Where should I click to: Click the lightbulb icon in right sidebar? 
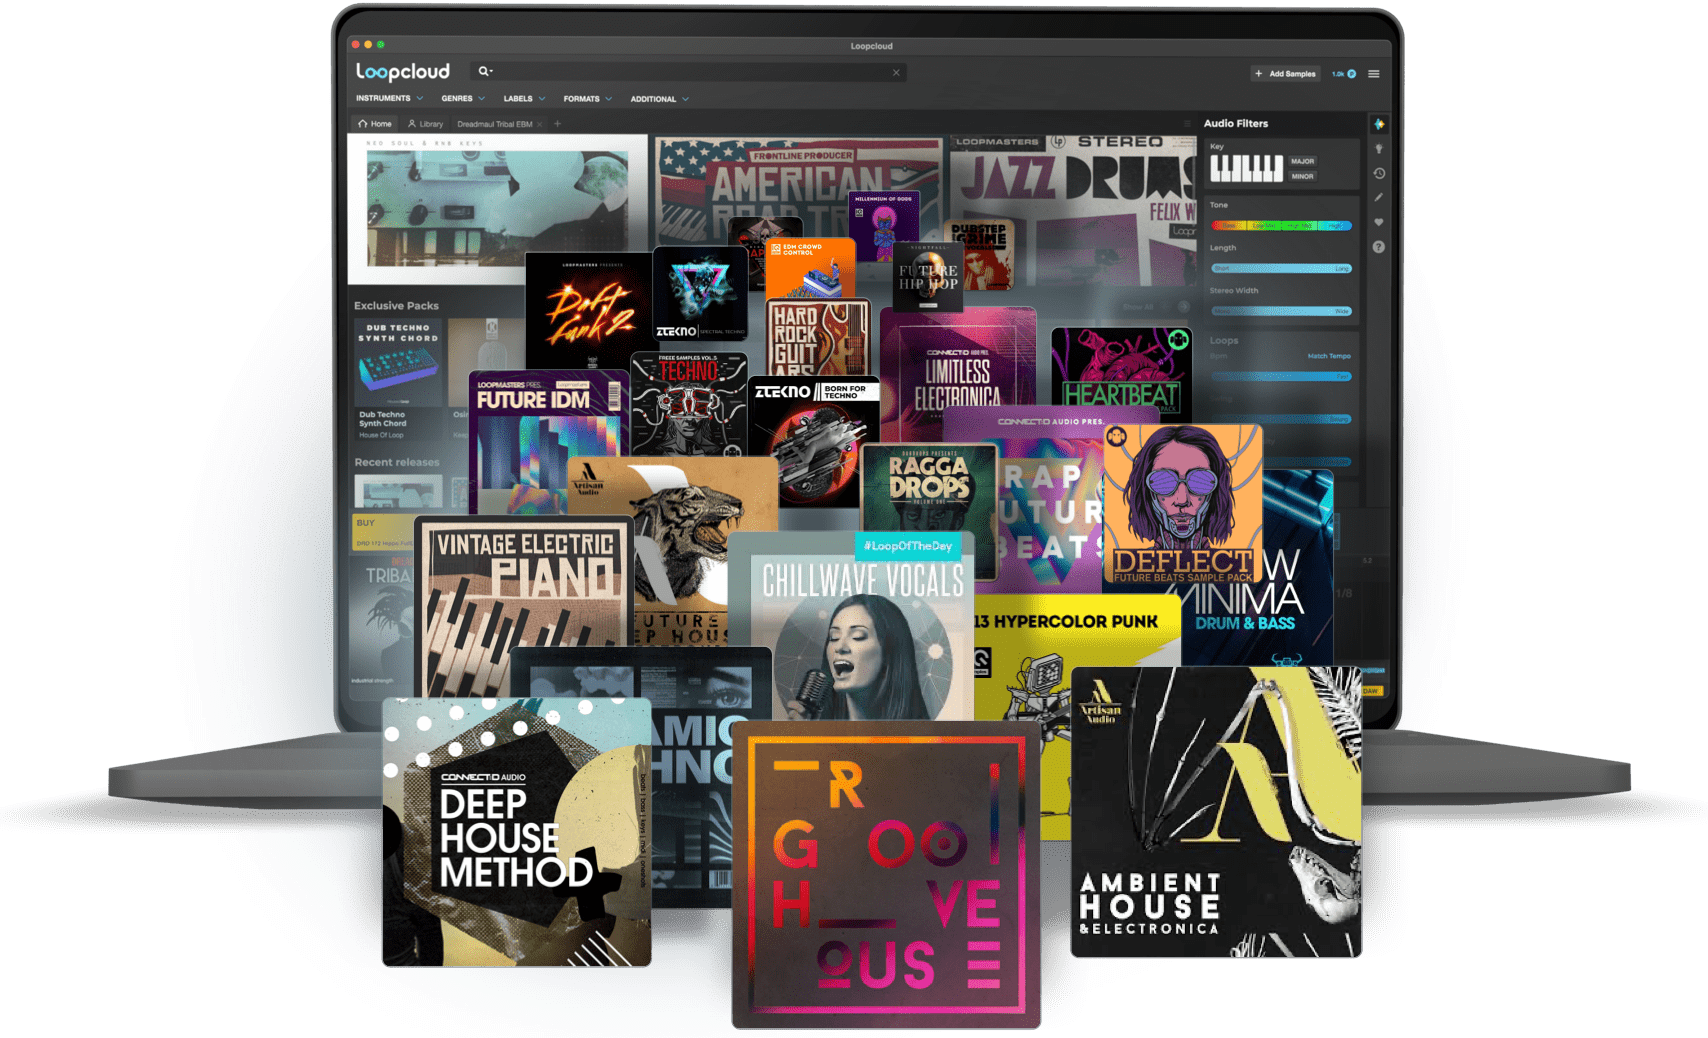(x=1379, y=149)
